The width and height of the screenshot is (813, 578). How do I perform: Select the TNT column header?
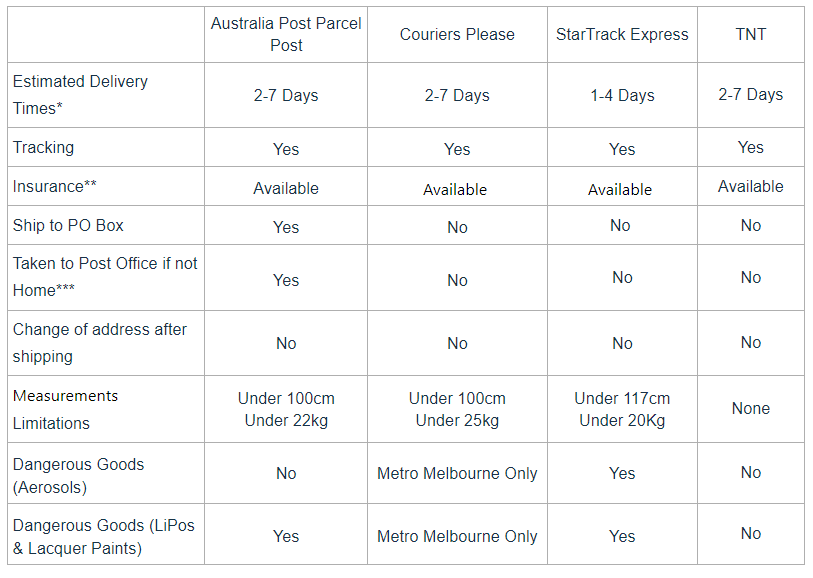pyautogui.click(x=750, y=34)
